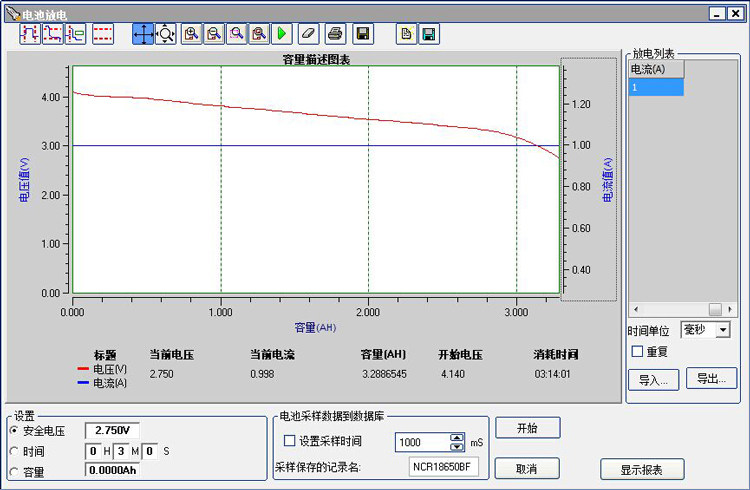This screenshot has width=750, height=490.
Task: Click the 显示报表 button
Action: click(642, 469)
